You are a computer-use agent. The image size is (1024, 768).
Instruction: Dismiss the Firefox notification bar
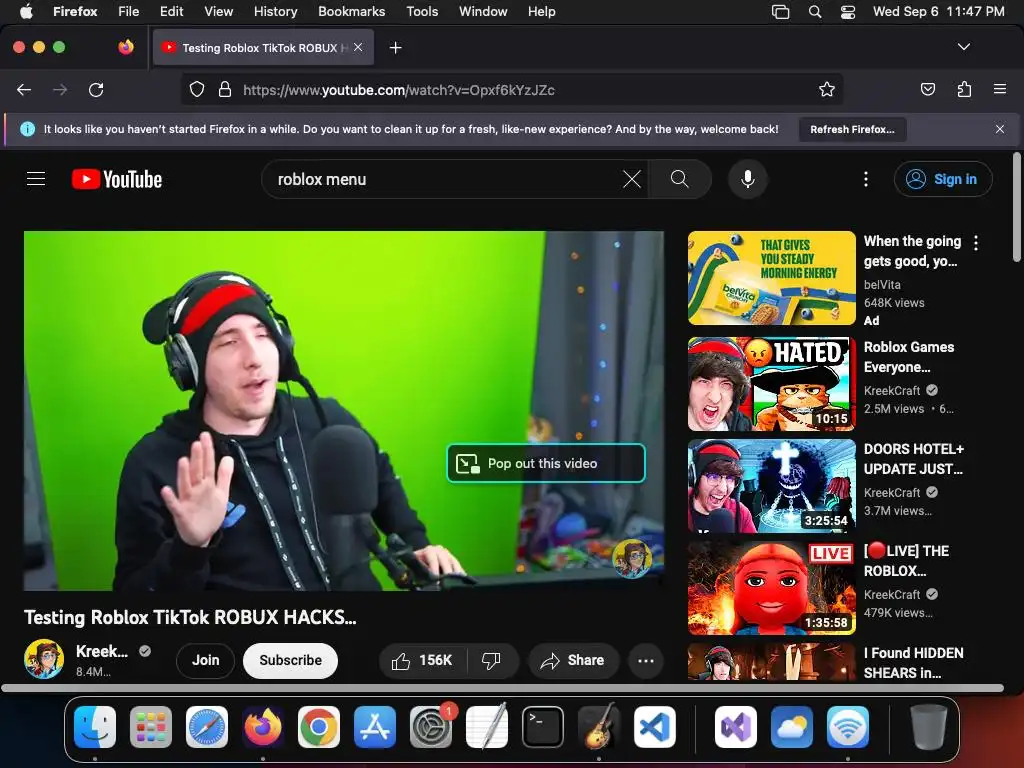pyautogui.click(x=999, y=129)
